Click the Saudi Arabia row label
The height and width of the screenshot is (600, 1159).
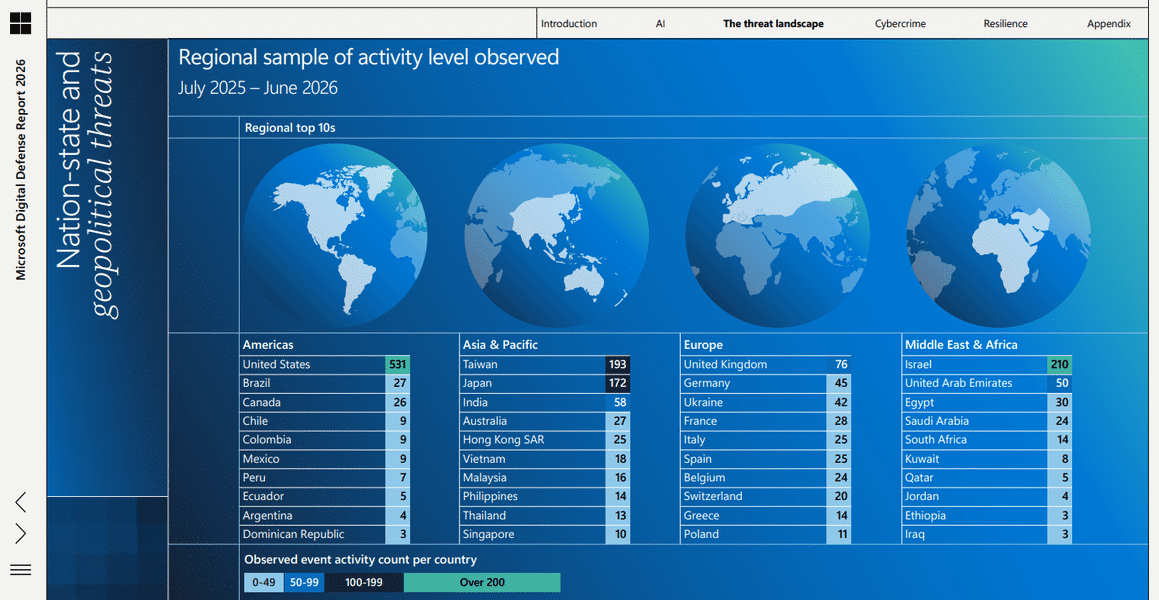pos(937,421)
